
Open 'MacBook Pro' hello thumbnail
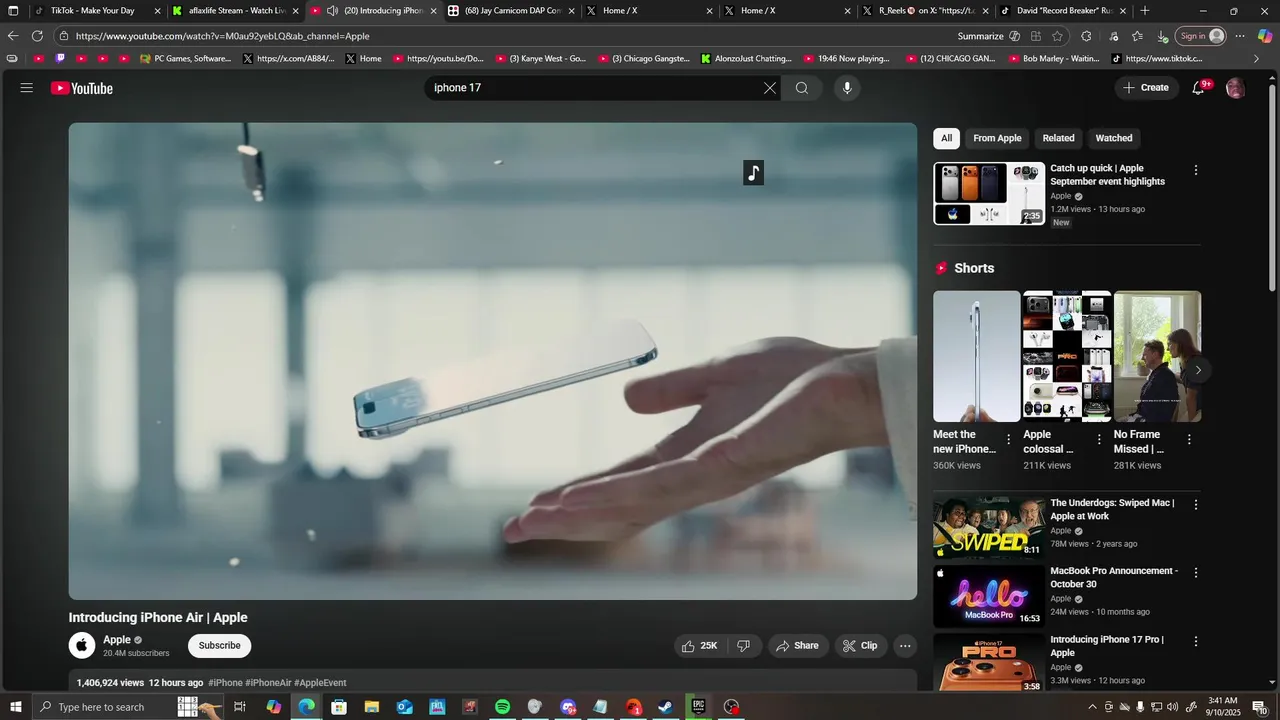(x=989, y=597)
